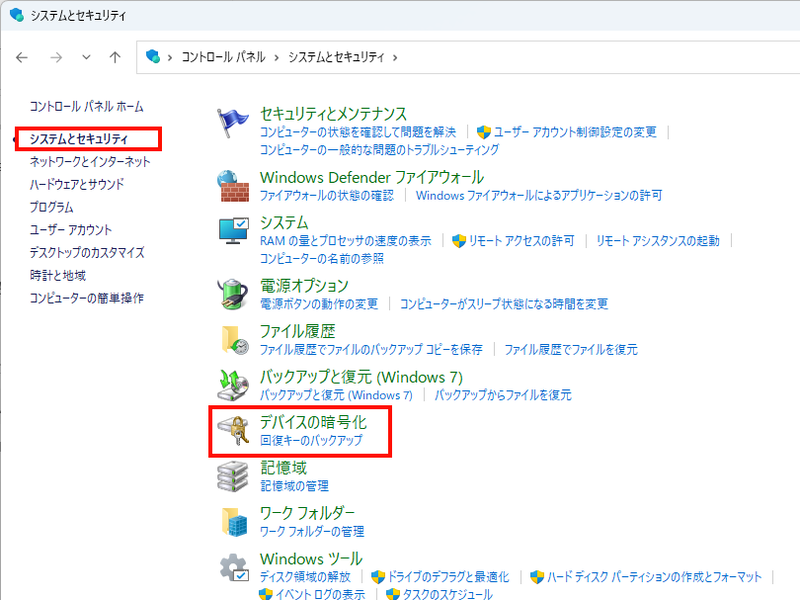This screenshot has width=800, height=600.
Task: Click the 電源オプション battery icon
Action: (x=233, y=294)
